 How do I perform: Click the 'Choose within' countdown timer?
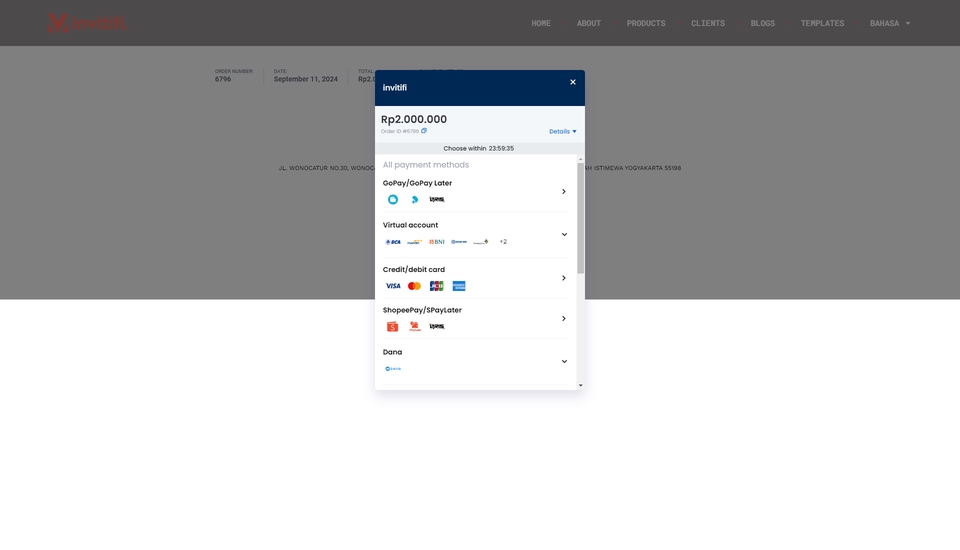click(479, 148)
